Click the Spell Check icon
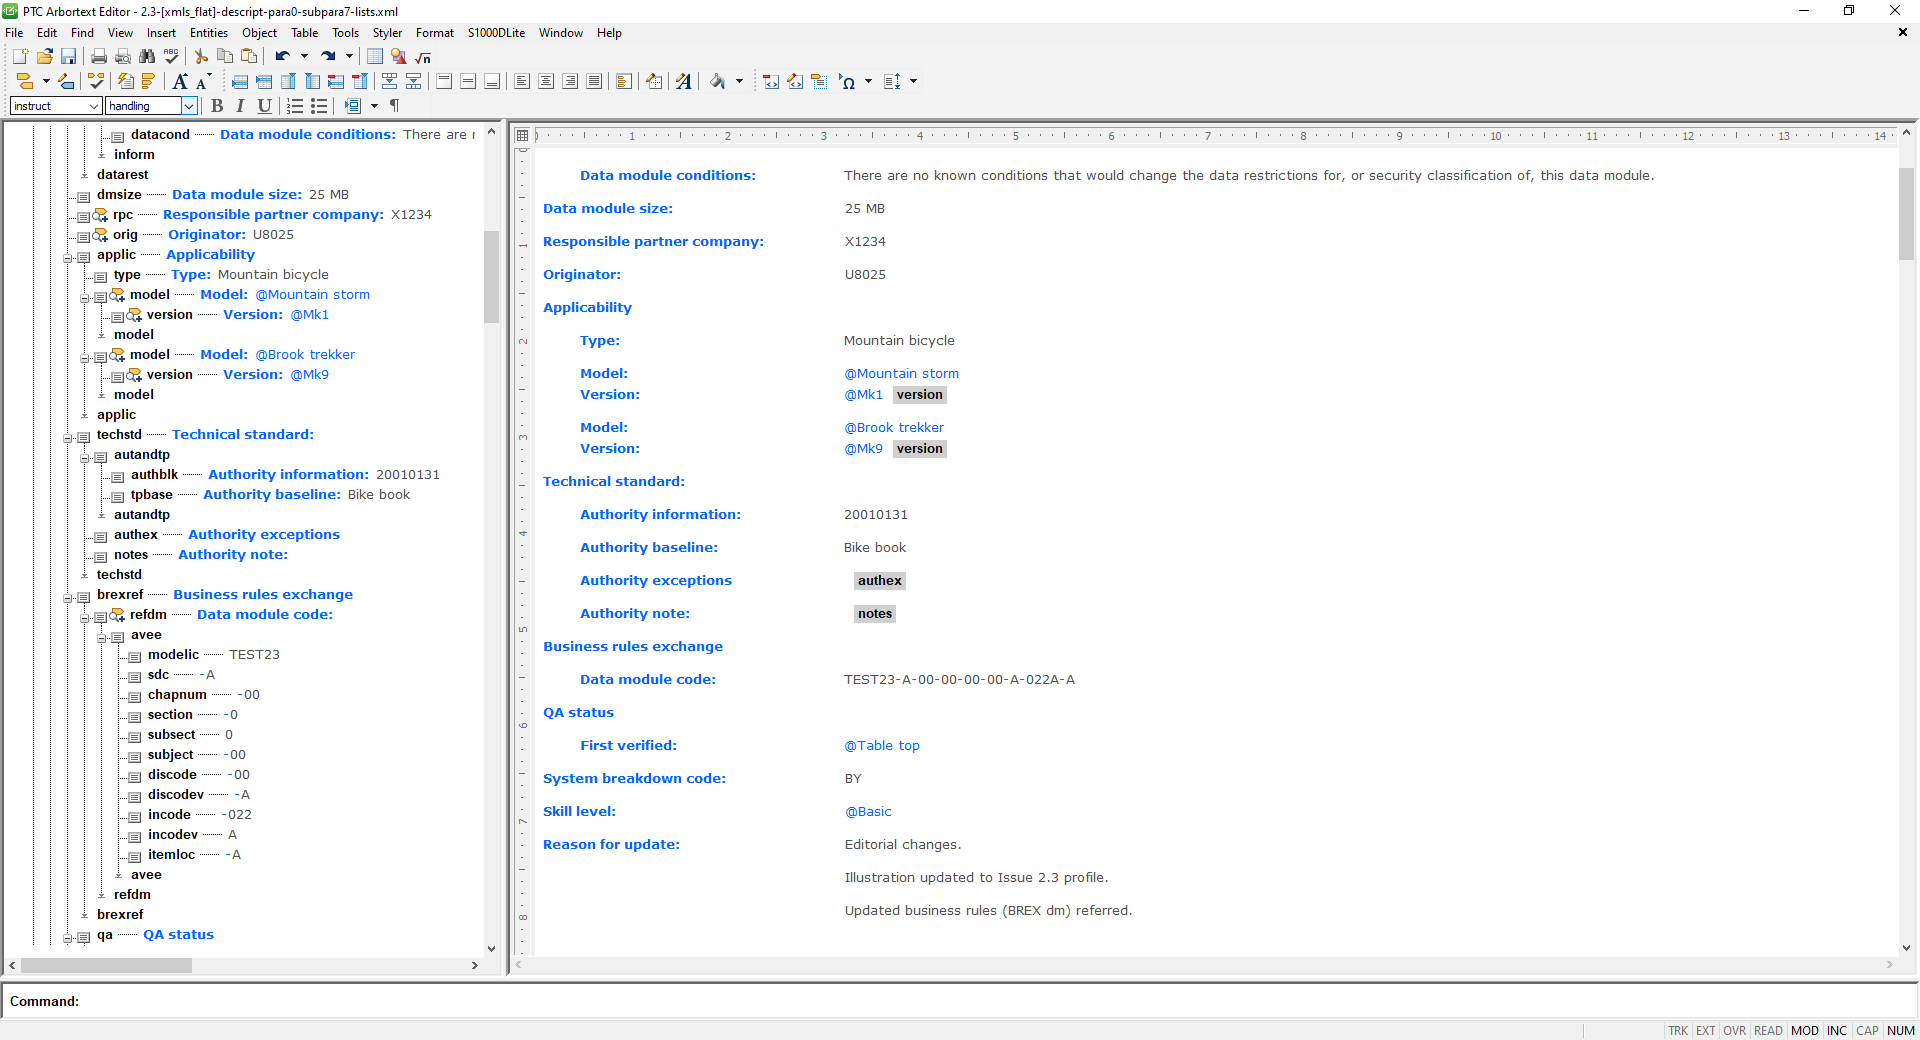Screen dimensions: 1920x1040 tap(171, 57)
